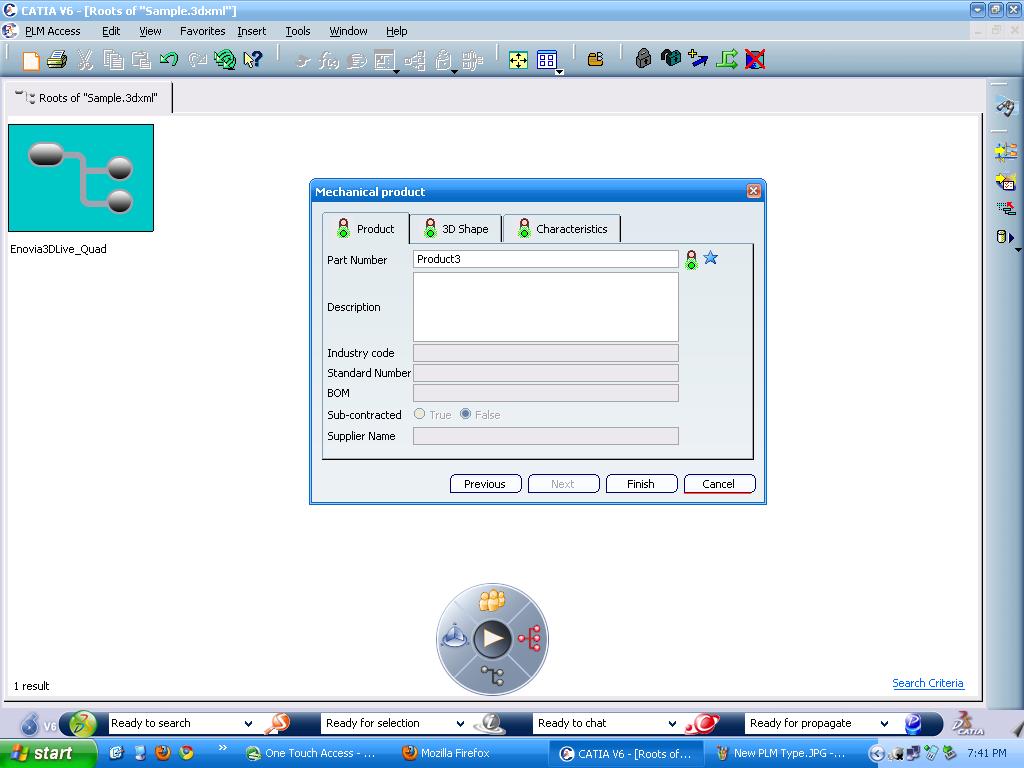Click the Description text area

pyautogui.click(x=545, y=307)
